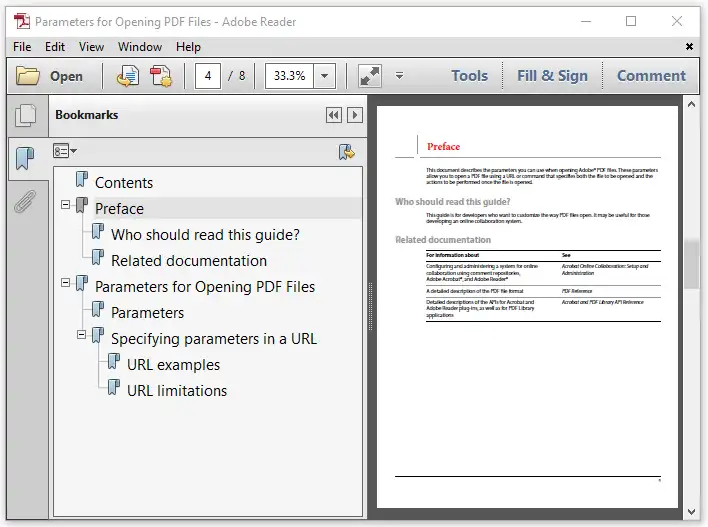Select Specifying parameters in a URL bookmark

[x=214, y=339]
